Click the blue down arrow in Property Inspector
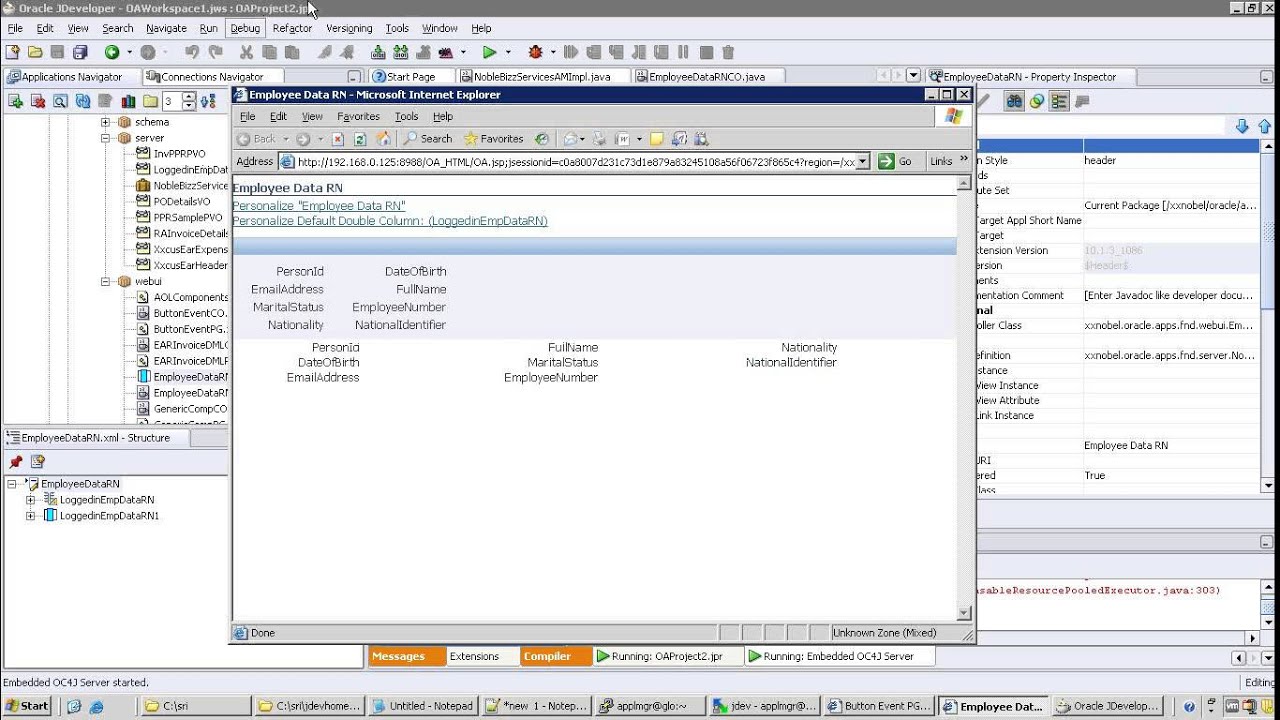Viewport: 1280px width, 720px height. [x=1242, y=126]
